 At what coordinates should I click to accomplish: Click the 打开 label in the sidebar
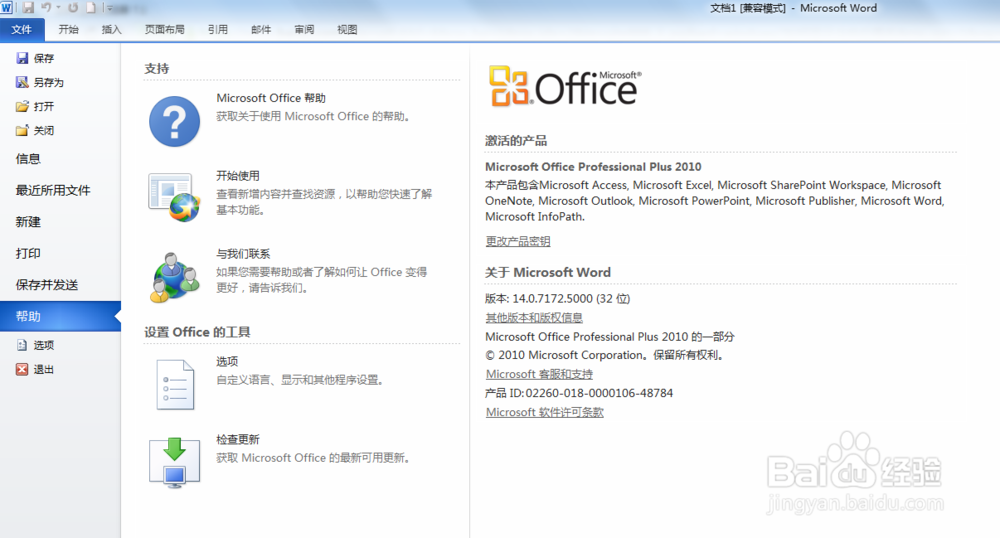click(x=44, y=106)
